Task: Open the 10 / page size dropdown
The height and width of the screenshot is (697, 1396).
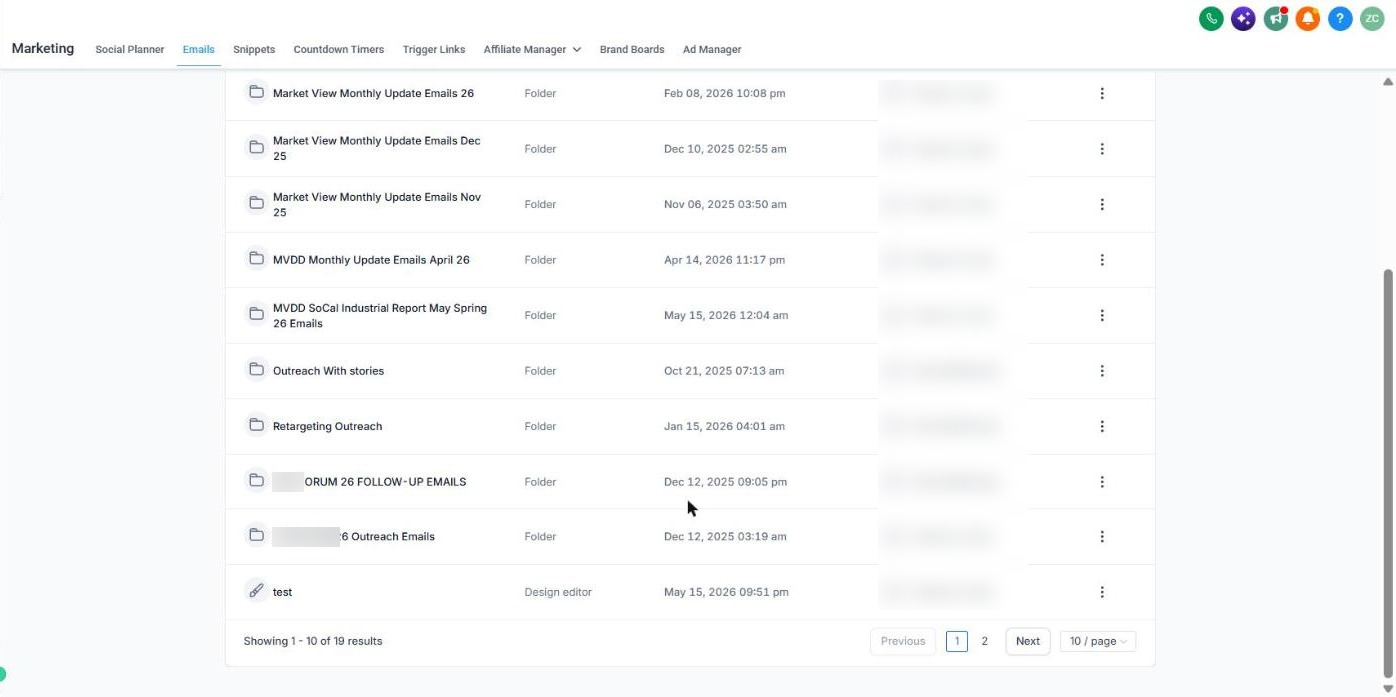Action: [1098, 641]
